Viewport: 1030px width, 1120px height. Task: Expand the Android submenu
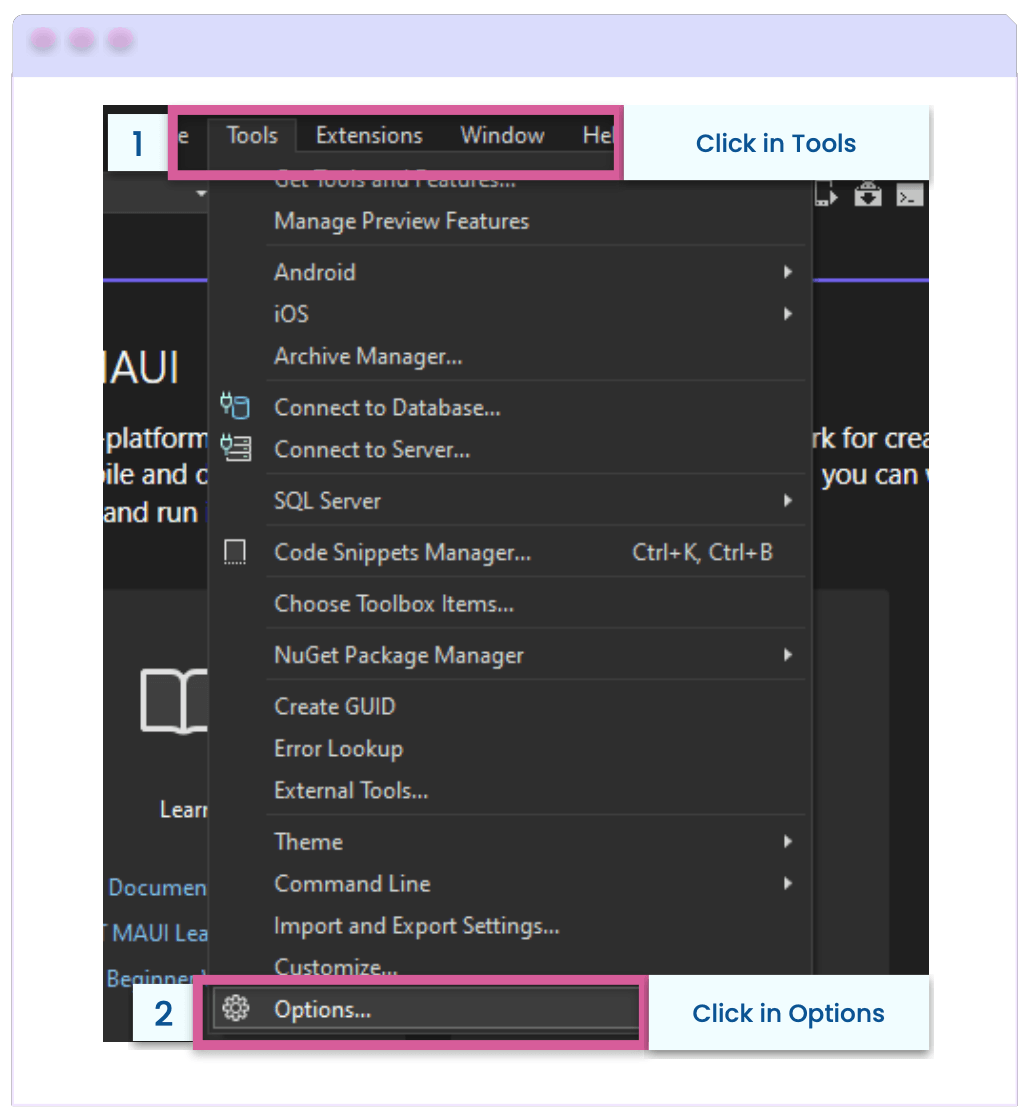tap(510, 272)
